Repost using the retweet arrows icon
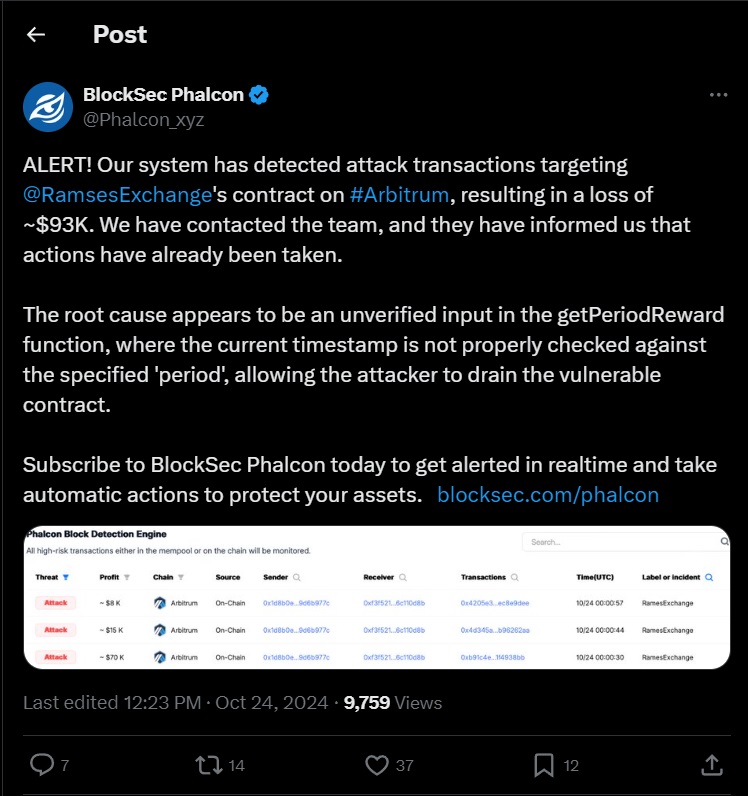Screen dimensions: 748x796 click(x=209, y=765)
